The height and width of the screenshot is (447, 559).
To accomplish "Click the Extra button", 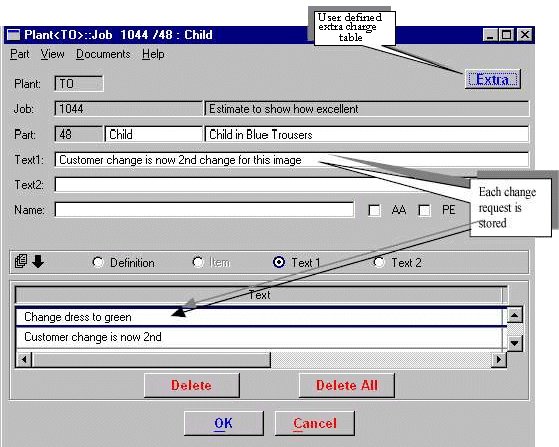I will [x=493, y=79].
